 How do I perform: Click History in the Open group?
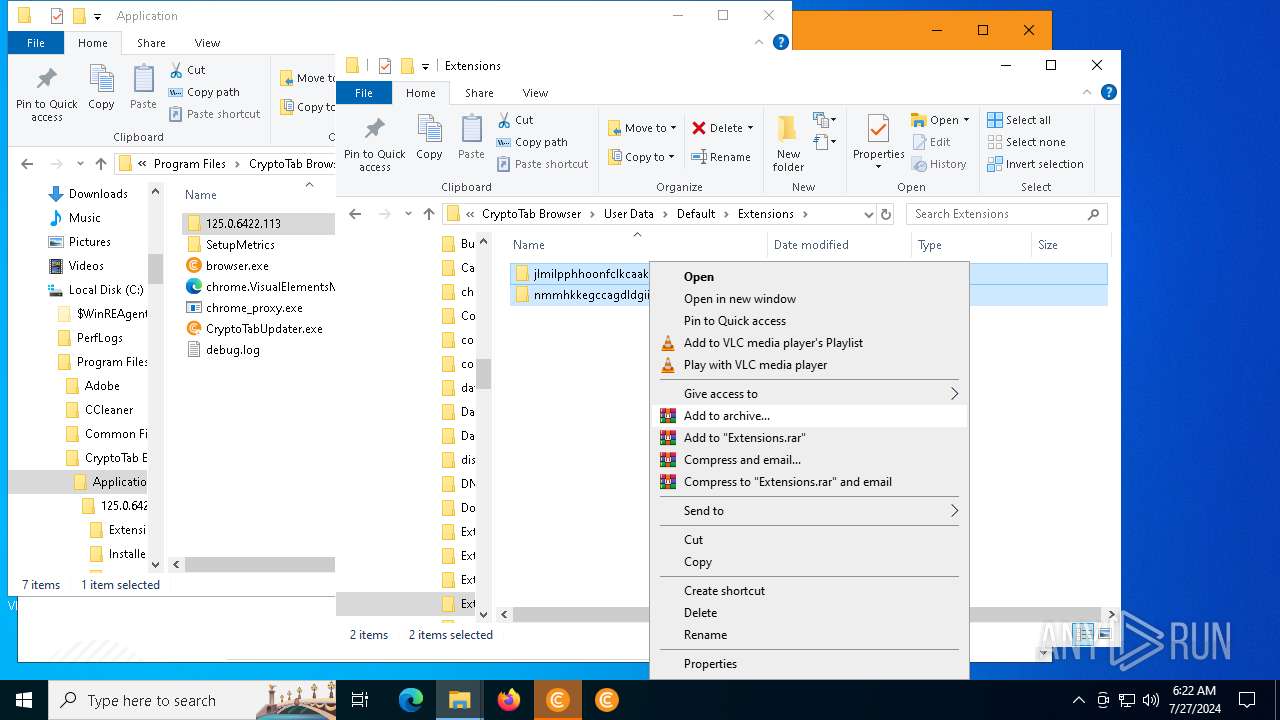(939, 164)
